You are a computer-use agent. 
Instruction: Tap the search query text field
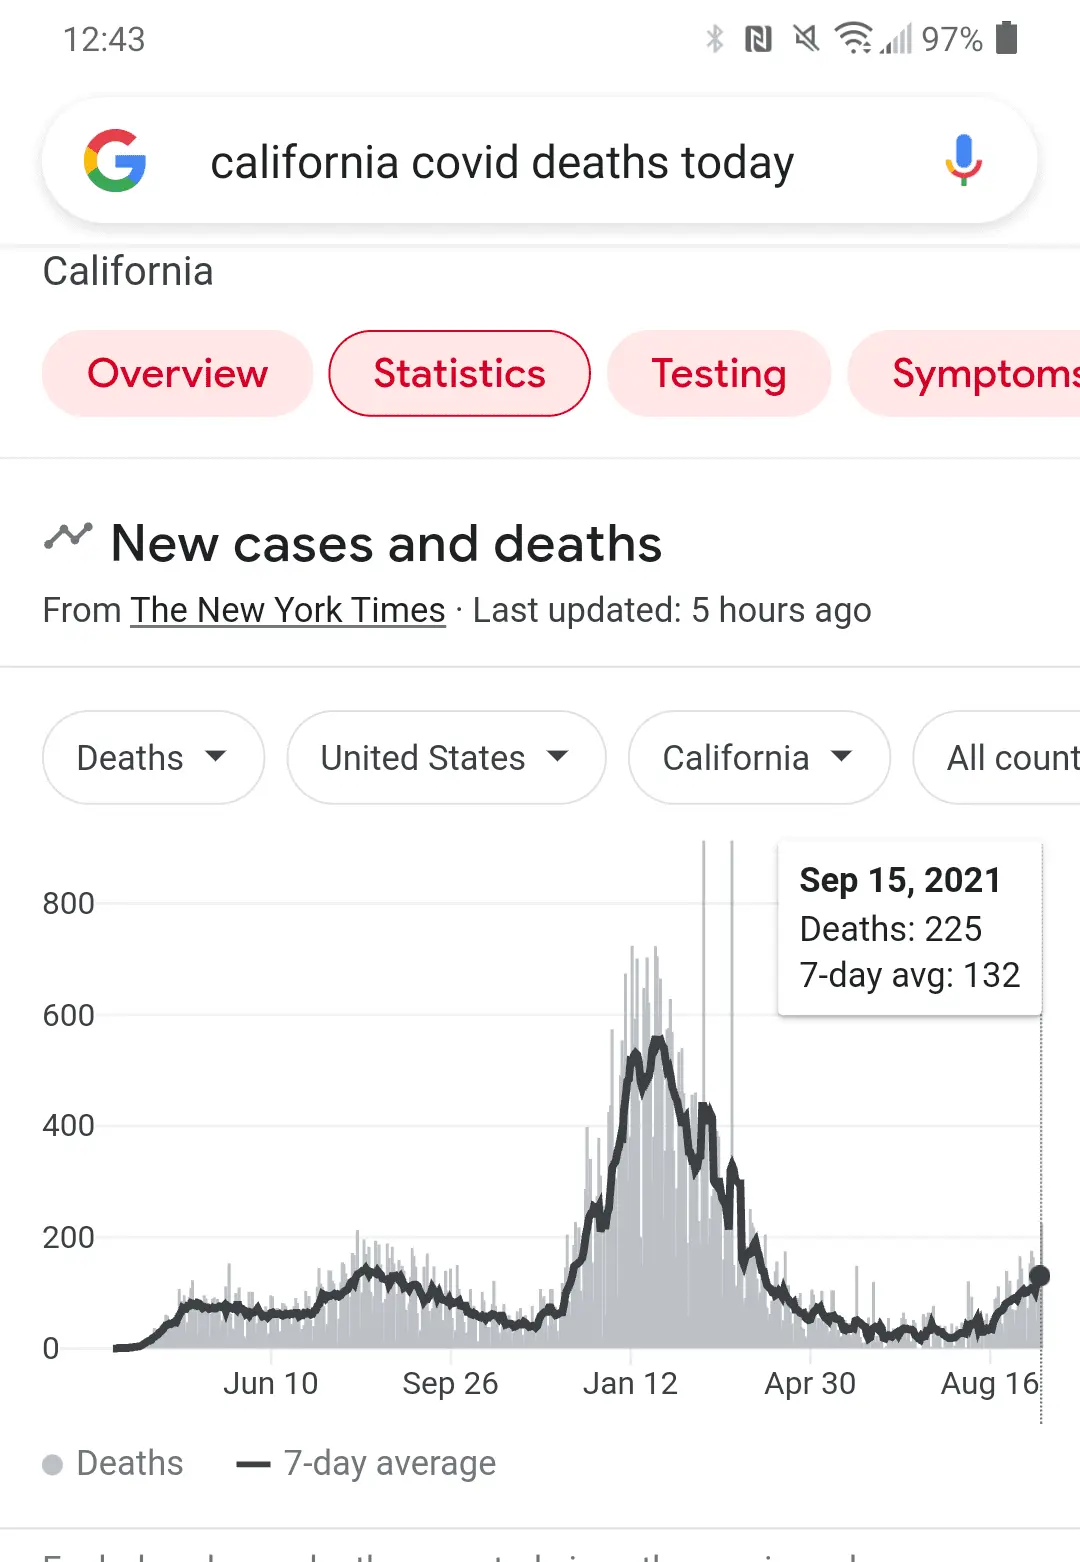pos(502,162)
